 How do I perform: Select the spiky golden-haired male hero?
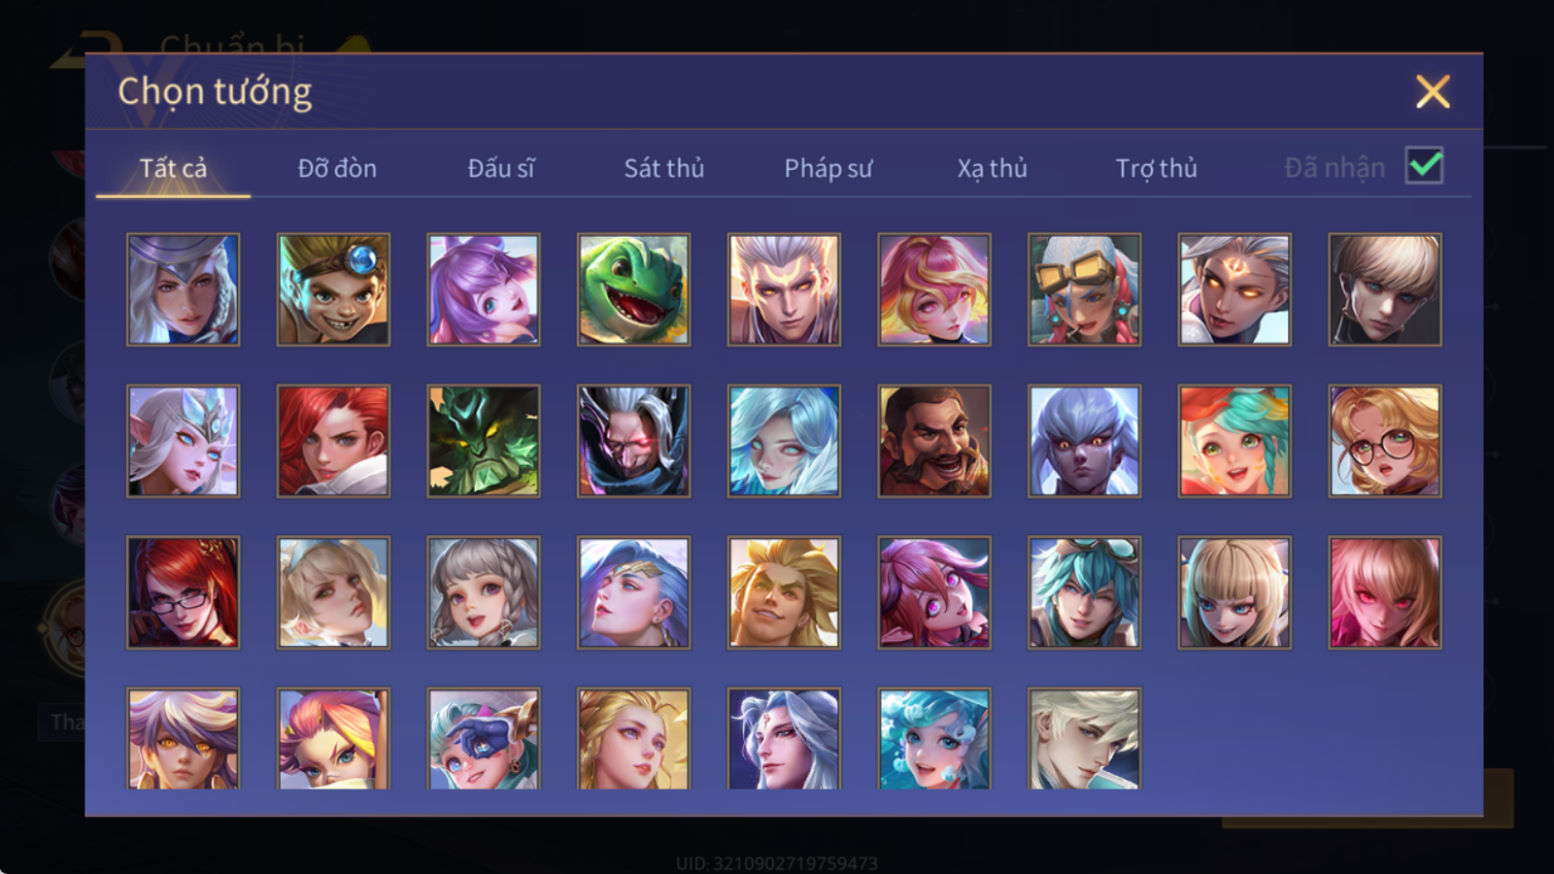click(784, 593)
